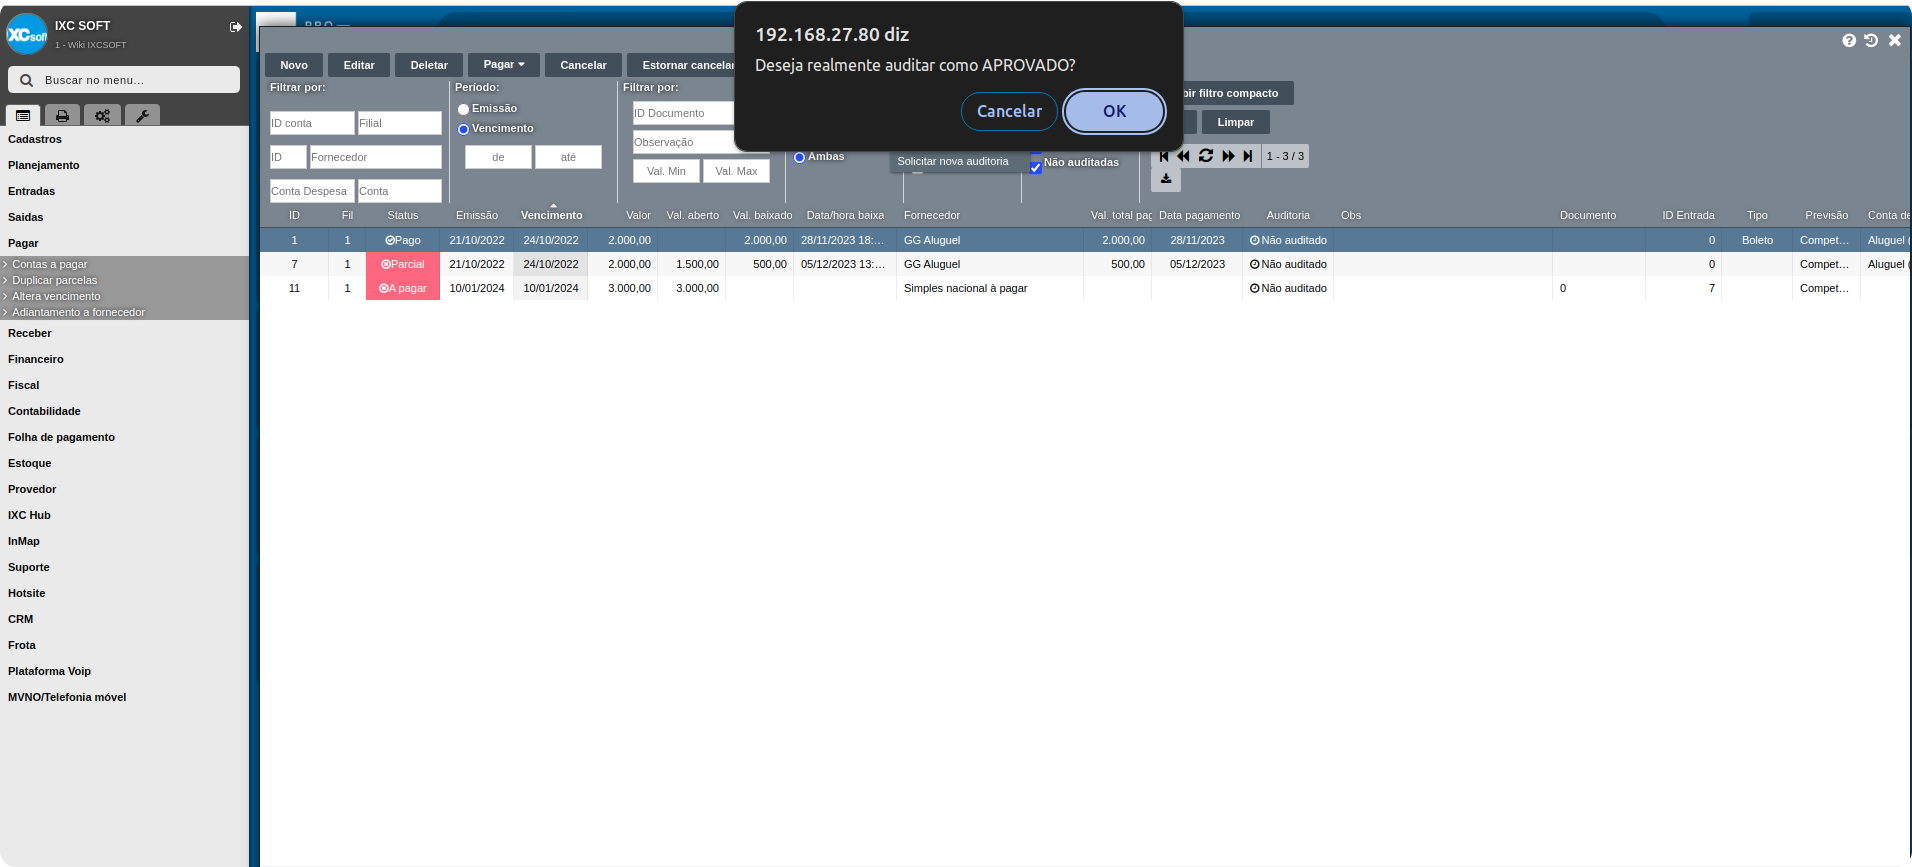Click Cancelar in the browser confirmation dialog

point(1009,111)
